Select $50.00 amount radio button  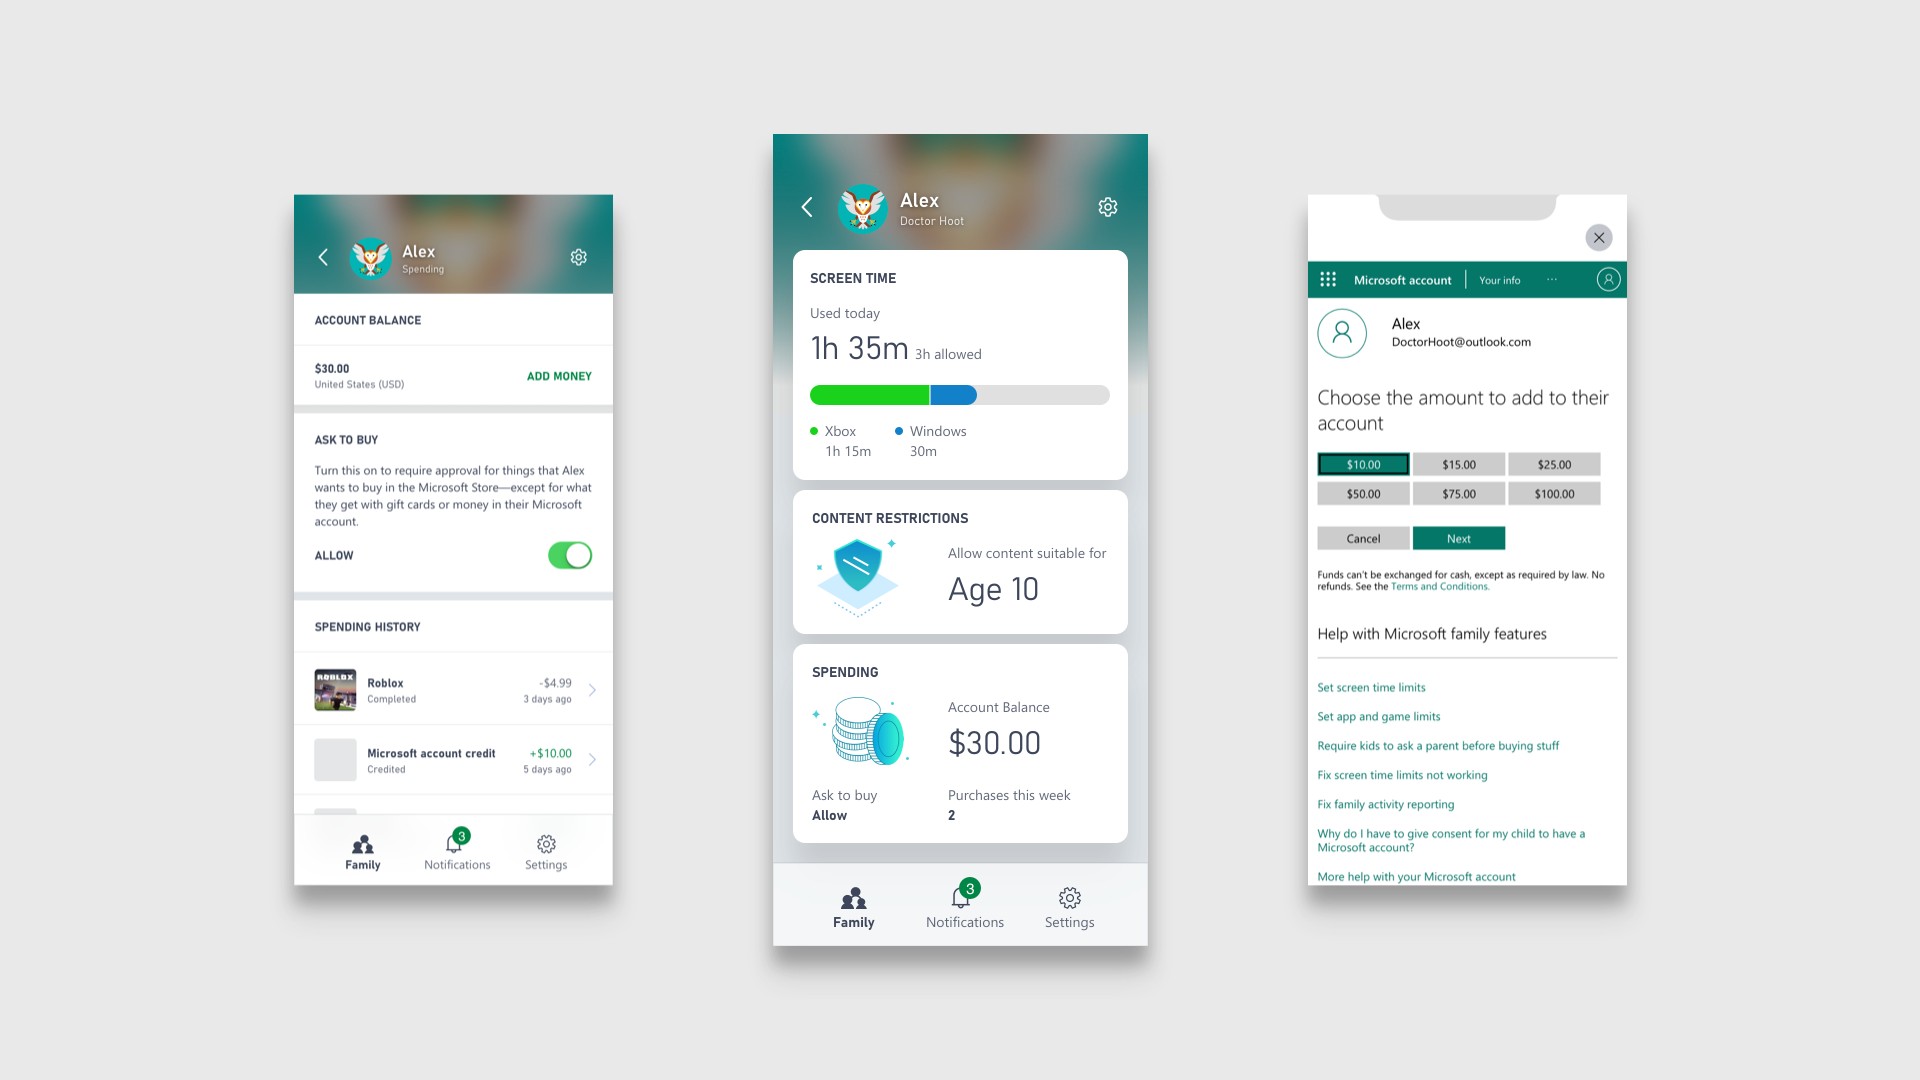tap(1362, 493)
